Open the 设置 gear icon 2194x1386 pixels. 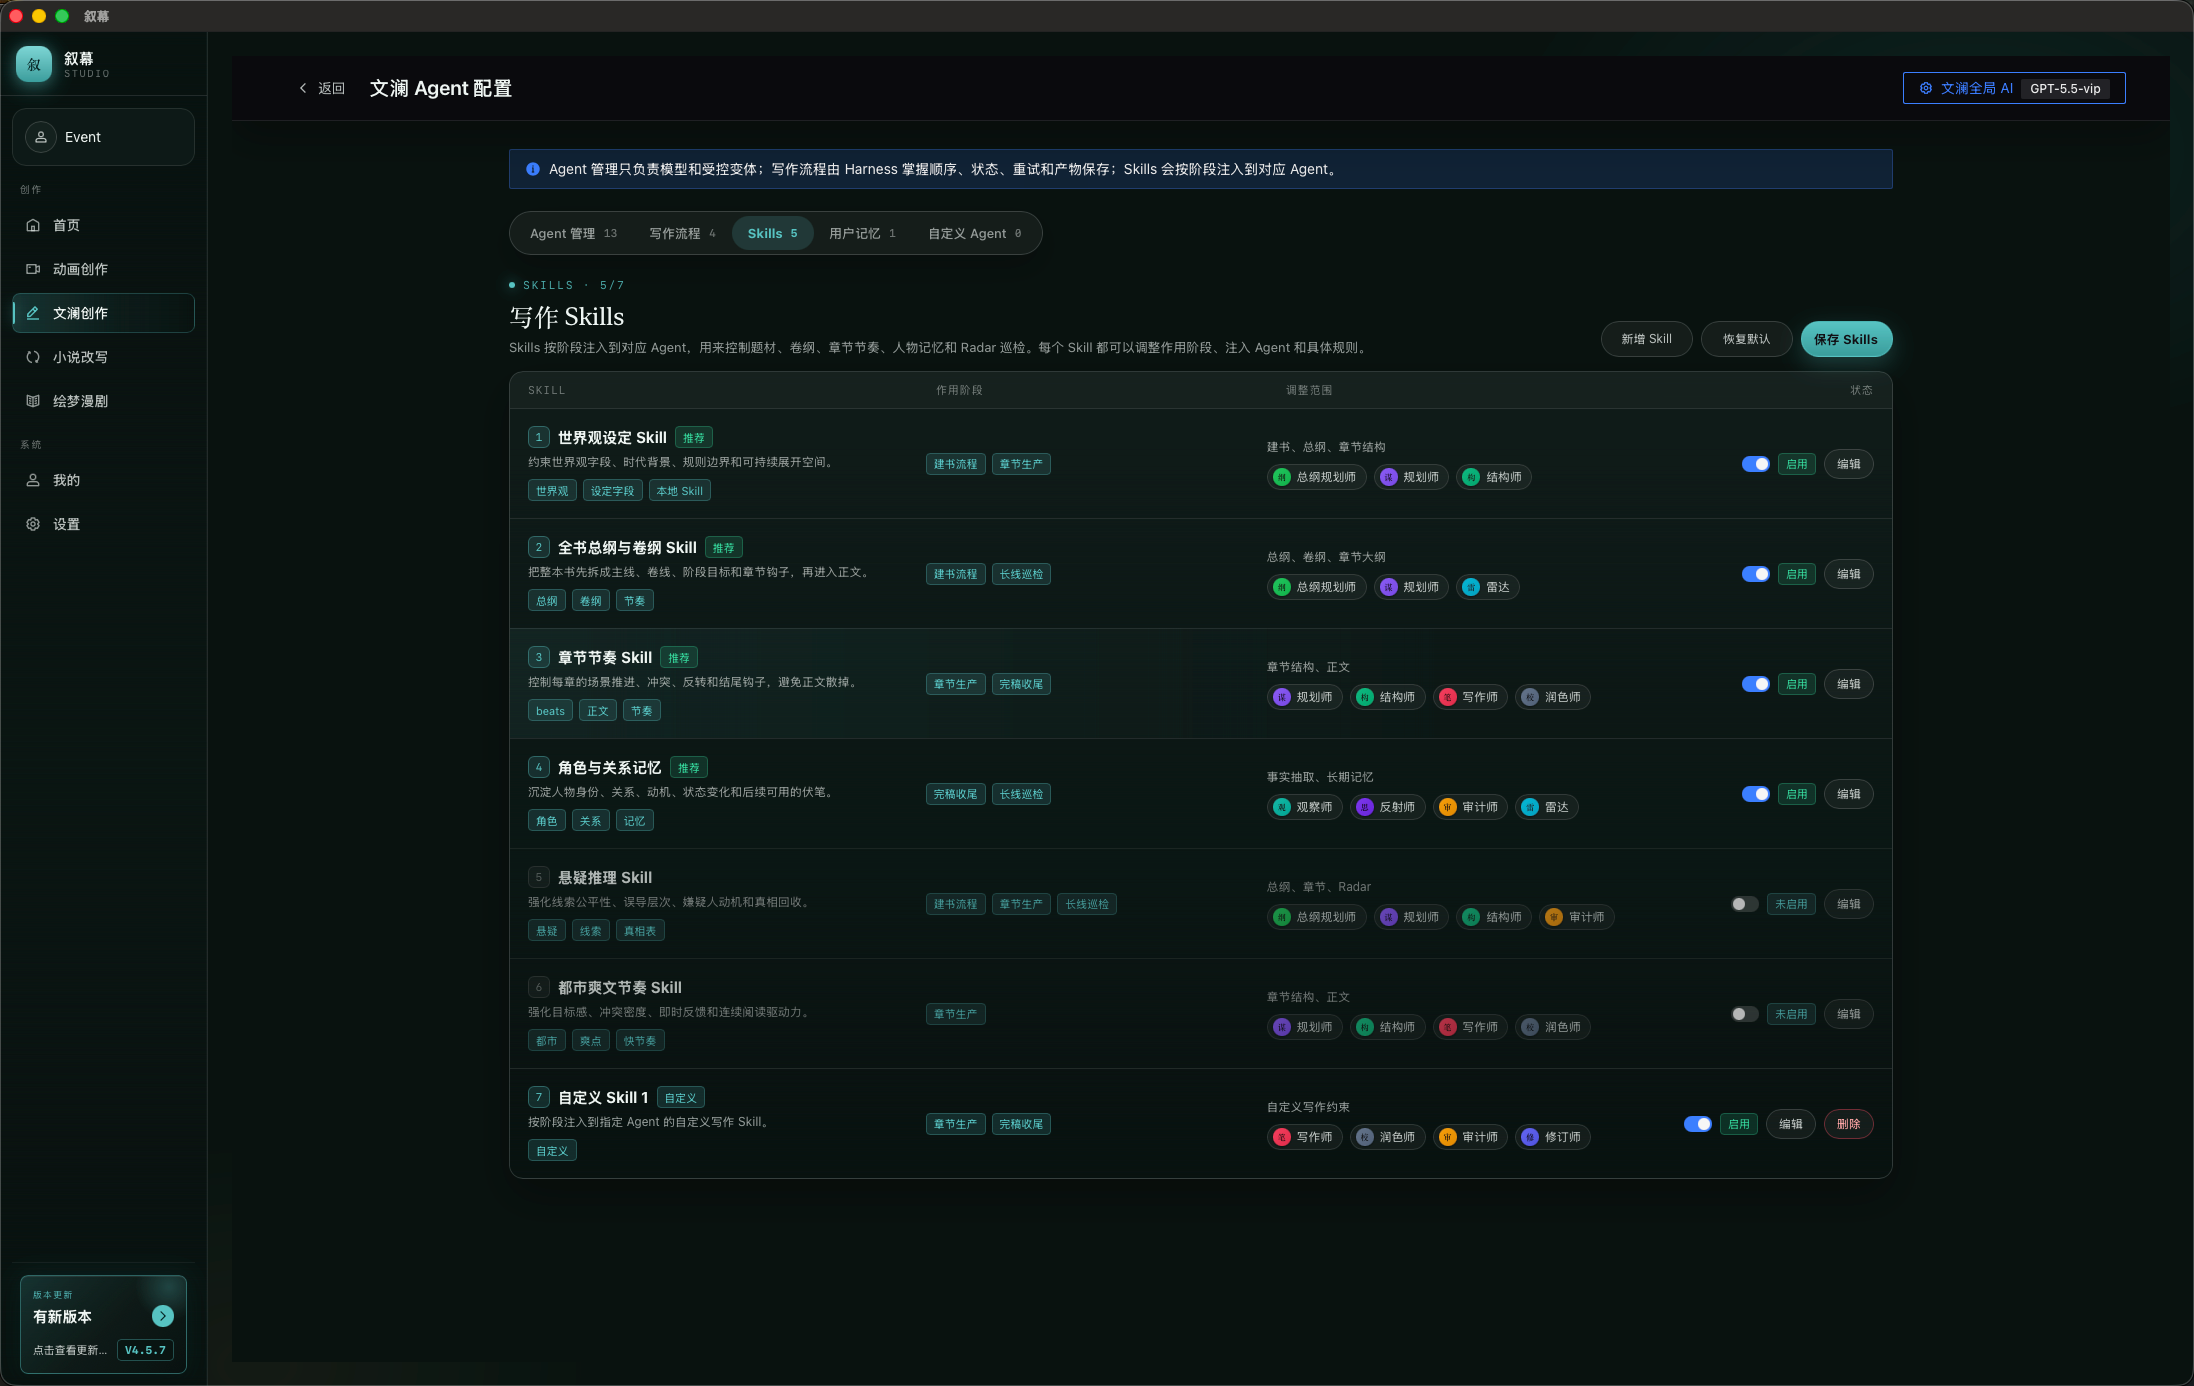point(33,524)
